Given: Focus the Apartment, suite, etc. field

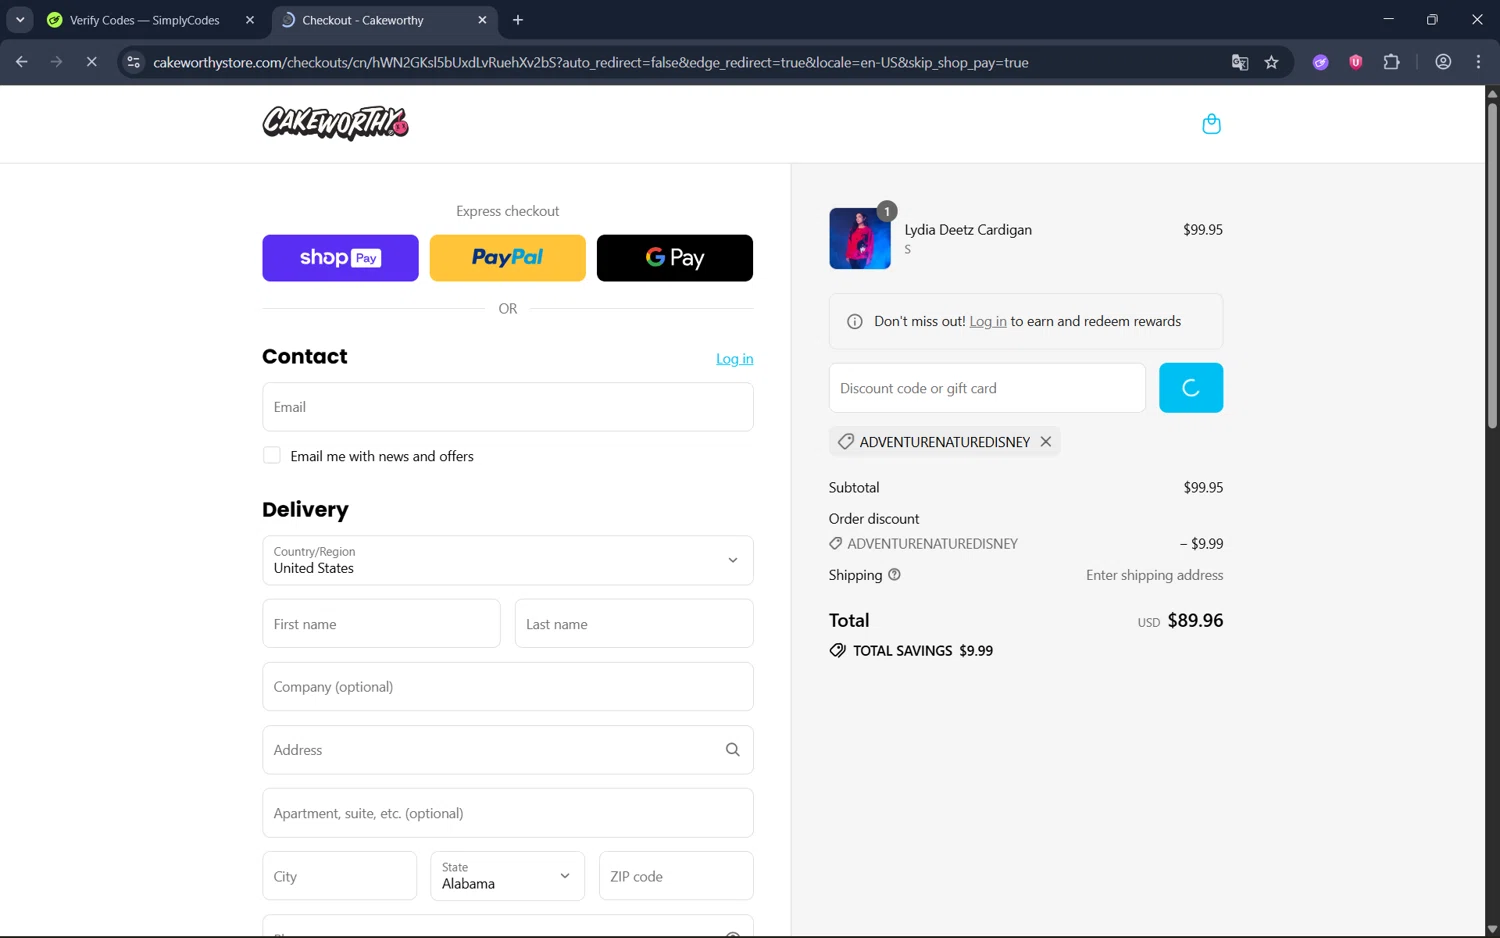Looking at the screenshot, I should (x=508, y=813).
